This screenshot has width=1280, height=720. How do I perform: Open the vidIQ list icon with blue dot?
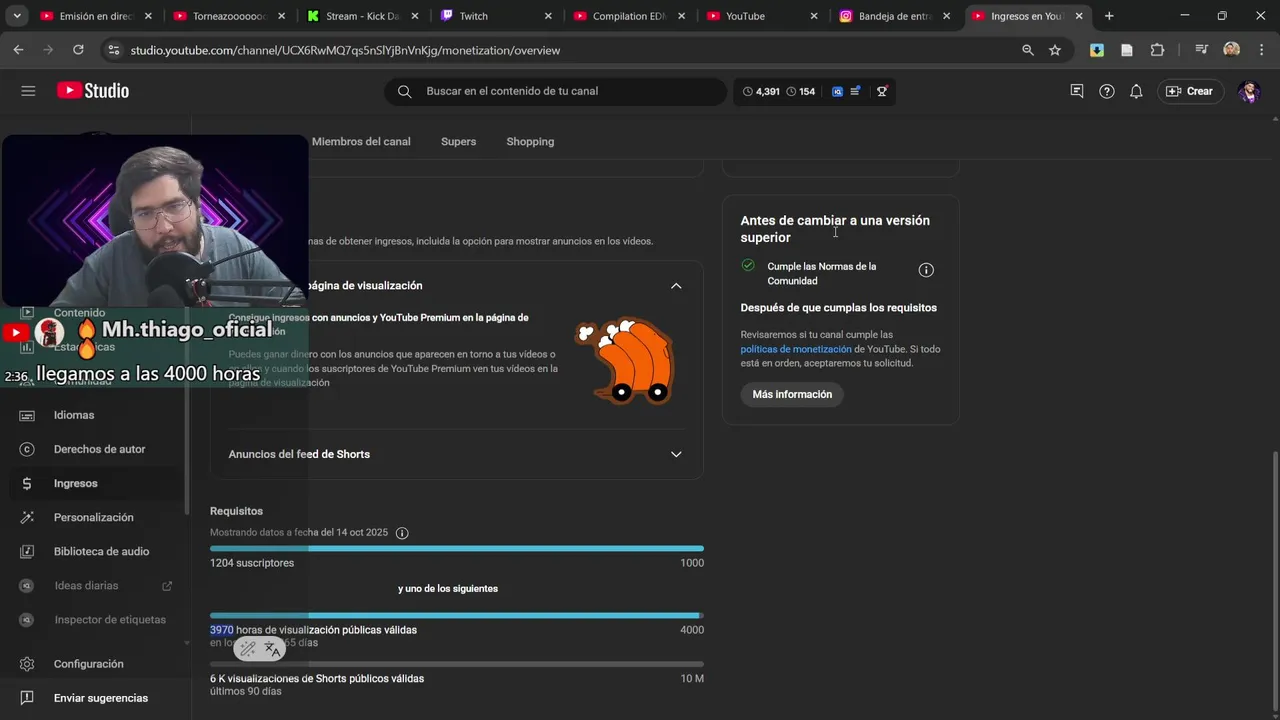coord(856,91)
